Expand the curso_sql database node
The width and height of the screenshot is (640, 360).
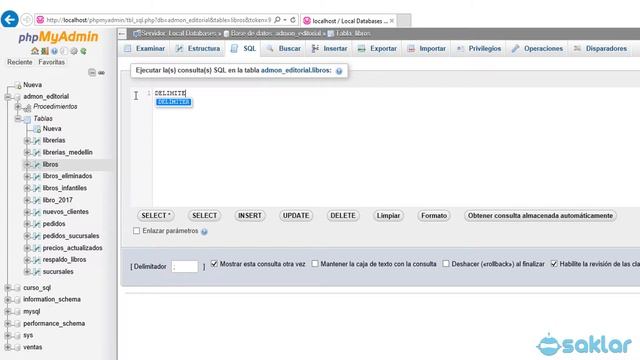(x=8, y=288)
